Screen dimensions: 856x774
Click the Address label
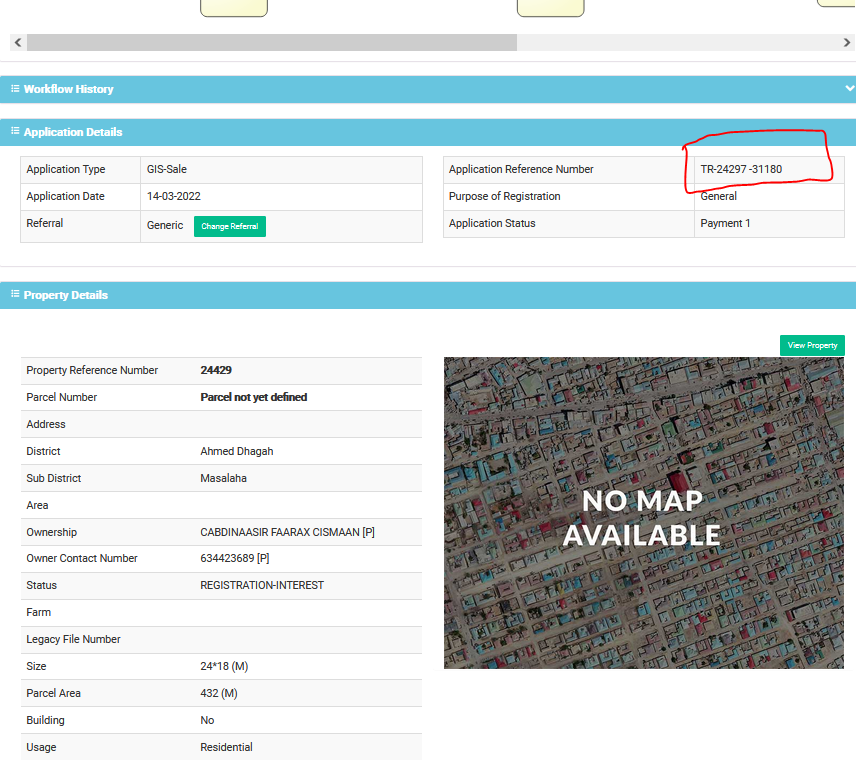46,424
